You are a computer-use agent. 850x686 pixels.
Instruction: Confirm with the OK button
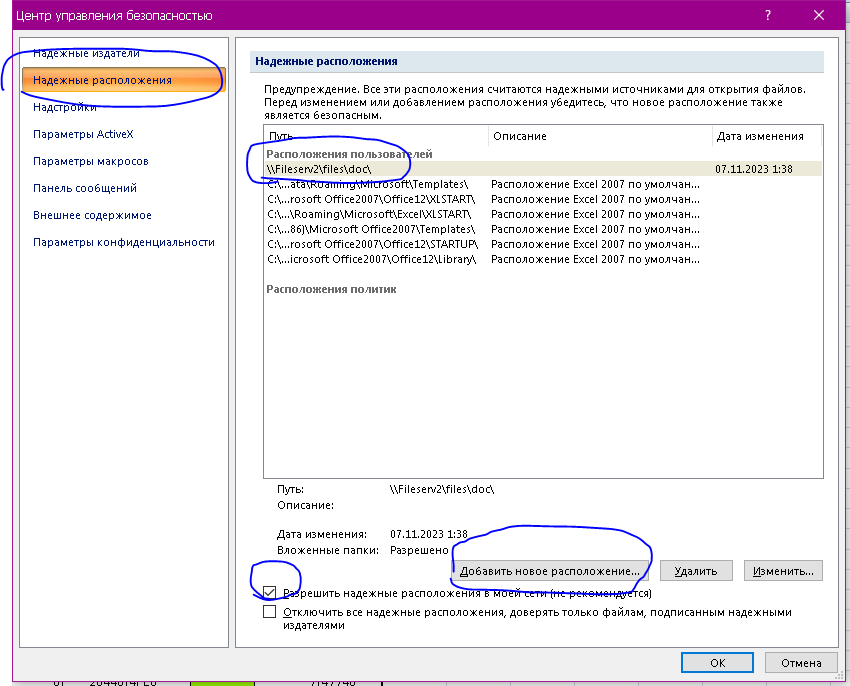(717, 662)
